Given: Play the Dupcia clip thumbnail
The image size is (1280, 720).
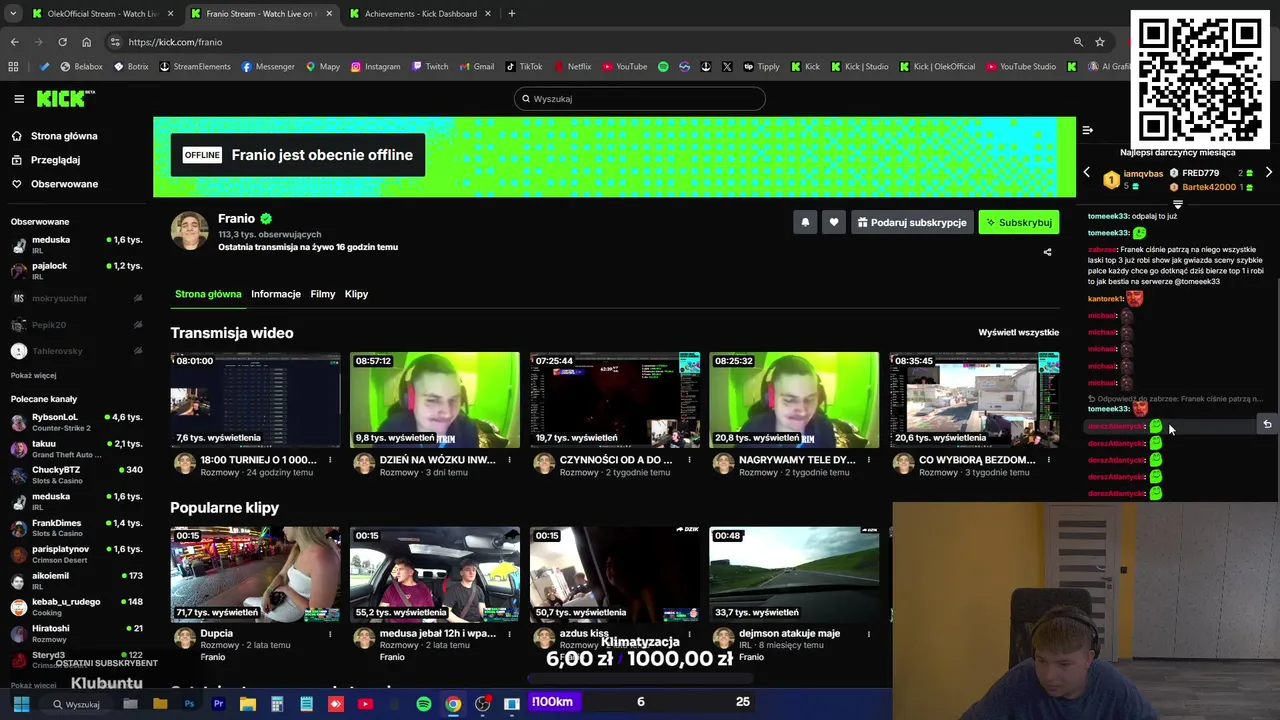Looking at the screenshot, I should (255, 575).
